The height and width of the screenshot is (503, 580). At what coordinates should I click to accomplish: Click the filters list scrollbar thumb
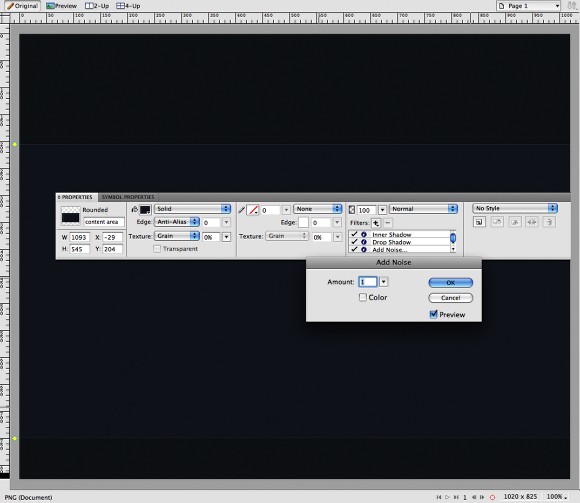[x=453, y=238]
